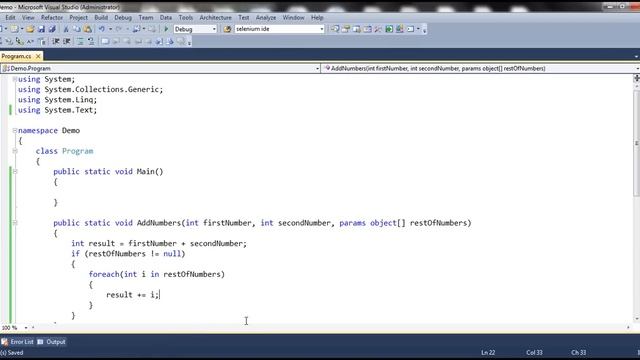The image size is (640, 360).
Task: Open Solution Explorer from the toolbar icon
Action: (335, 29)
